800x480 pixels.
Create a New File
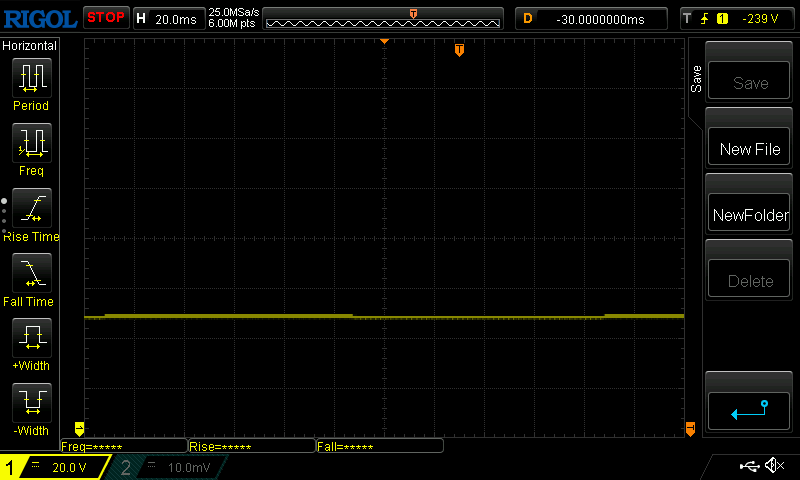(x=749, y=146)
